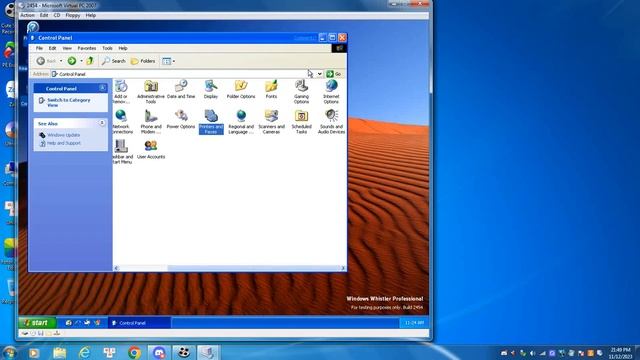Open Add or Remove Programs icon

(x=121, y=91)
